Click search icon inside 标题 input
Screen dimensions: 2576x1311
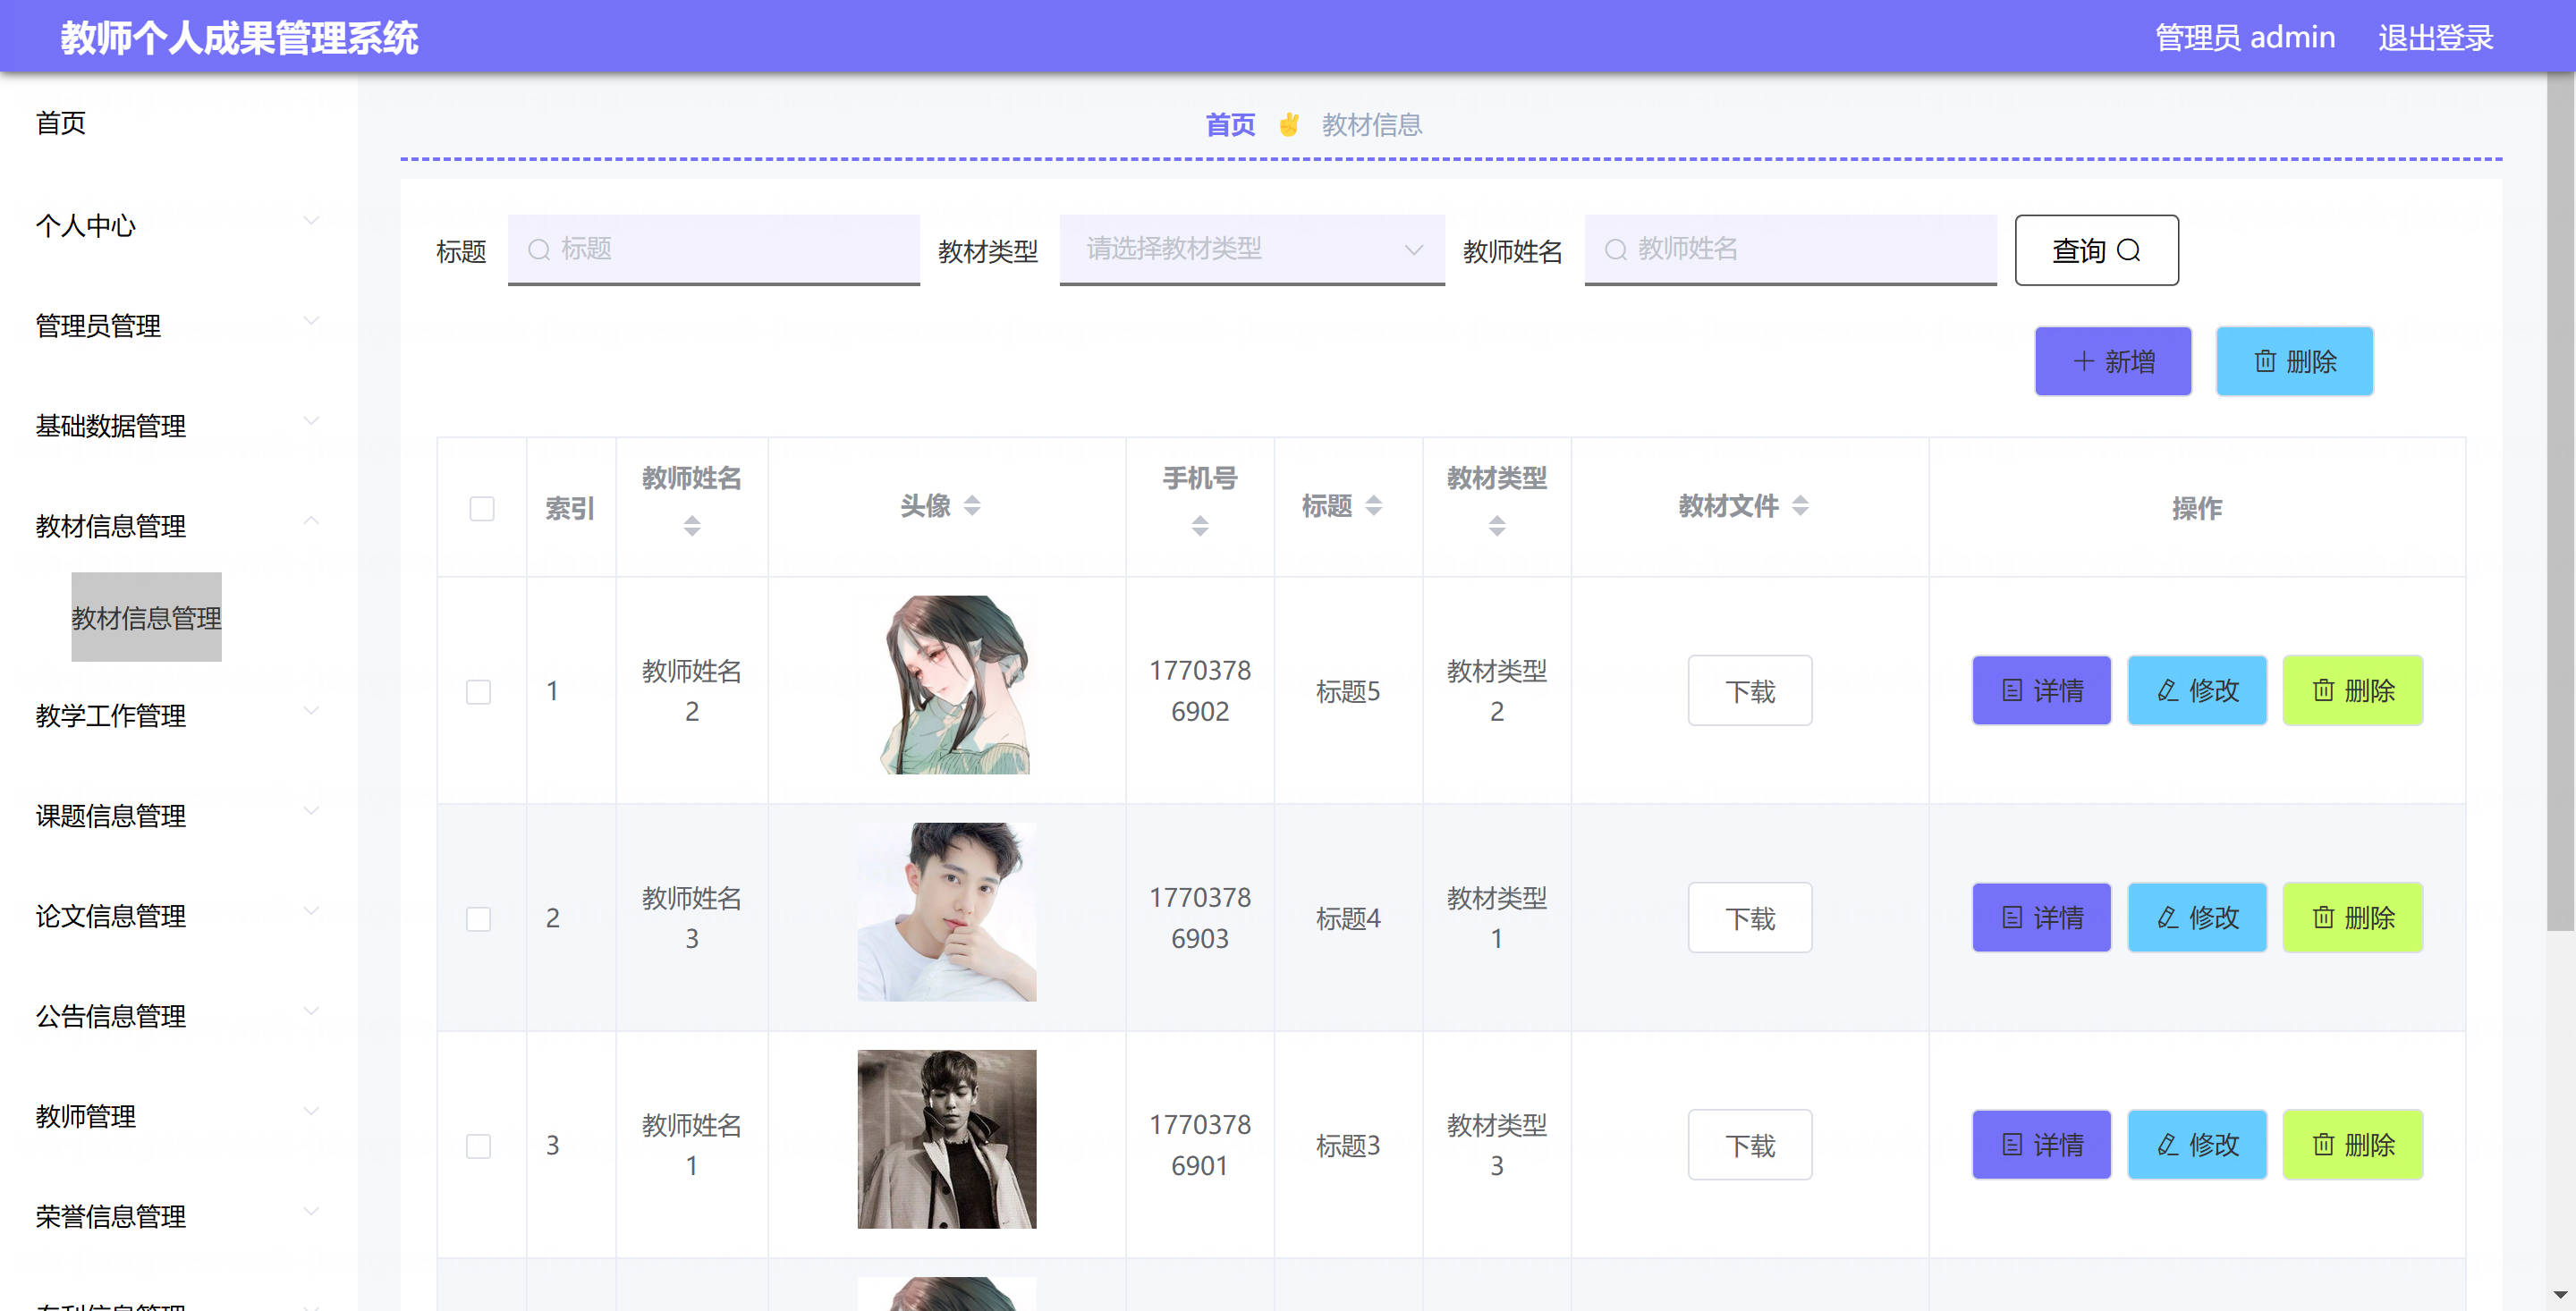coord(539,249)
